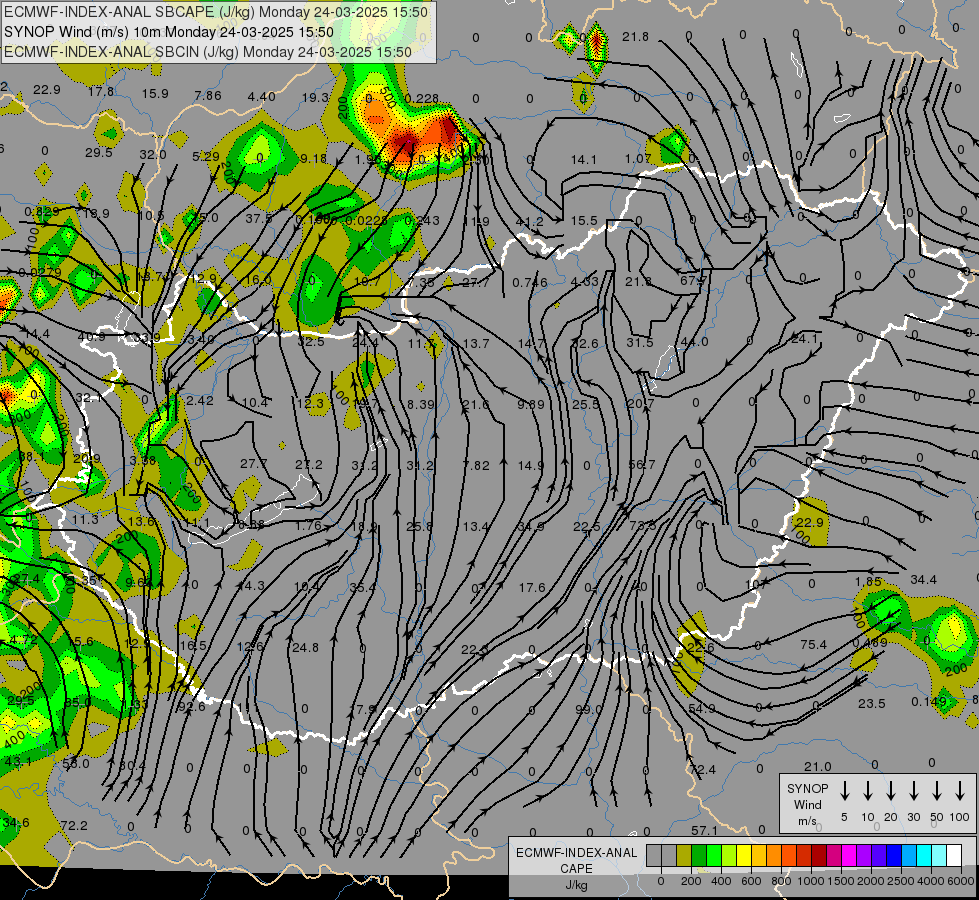Click the 17.6 value on the map
Image resolution: width=979 pixels, height=900 pixels.
[532, 588]
